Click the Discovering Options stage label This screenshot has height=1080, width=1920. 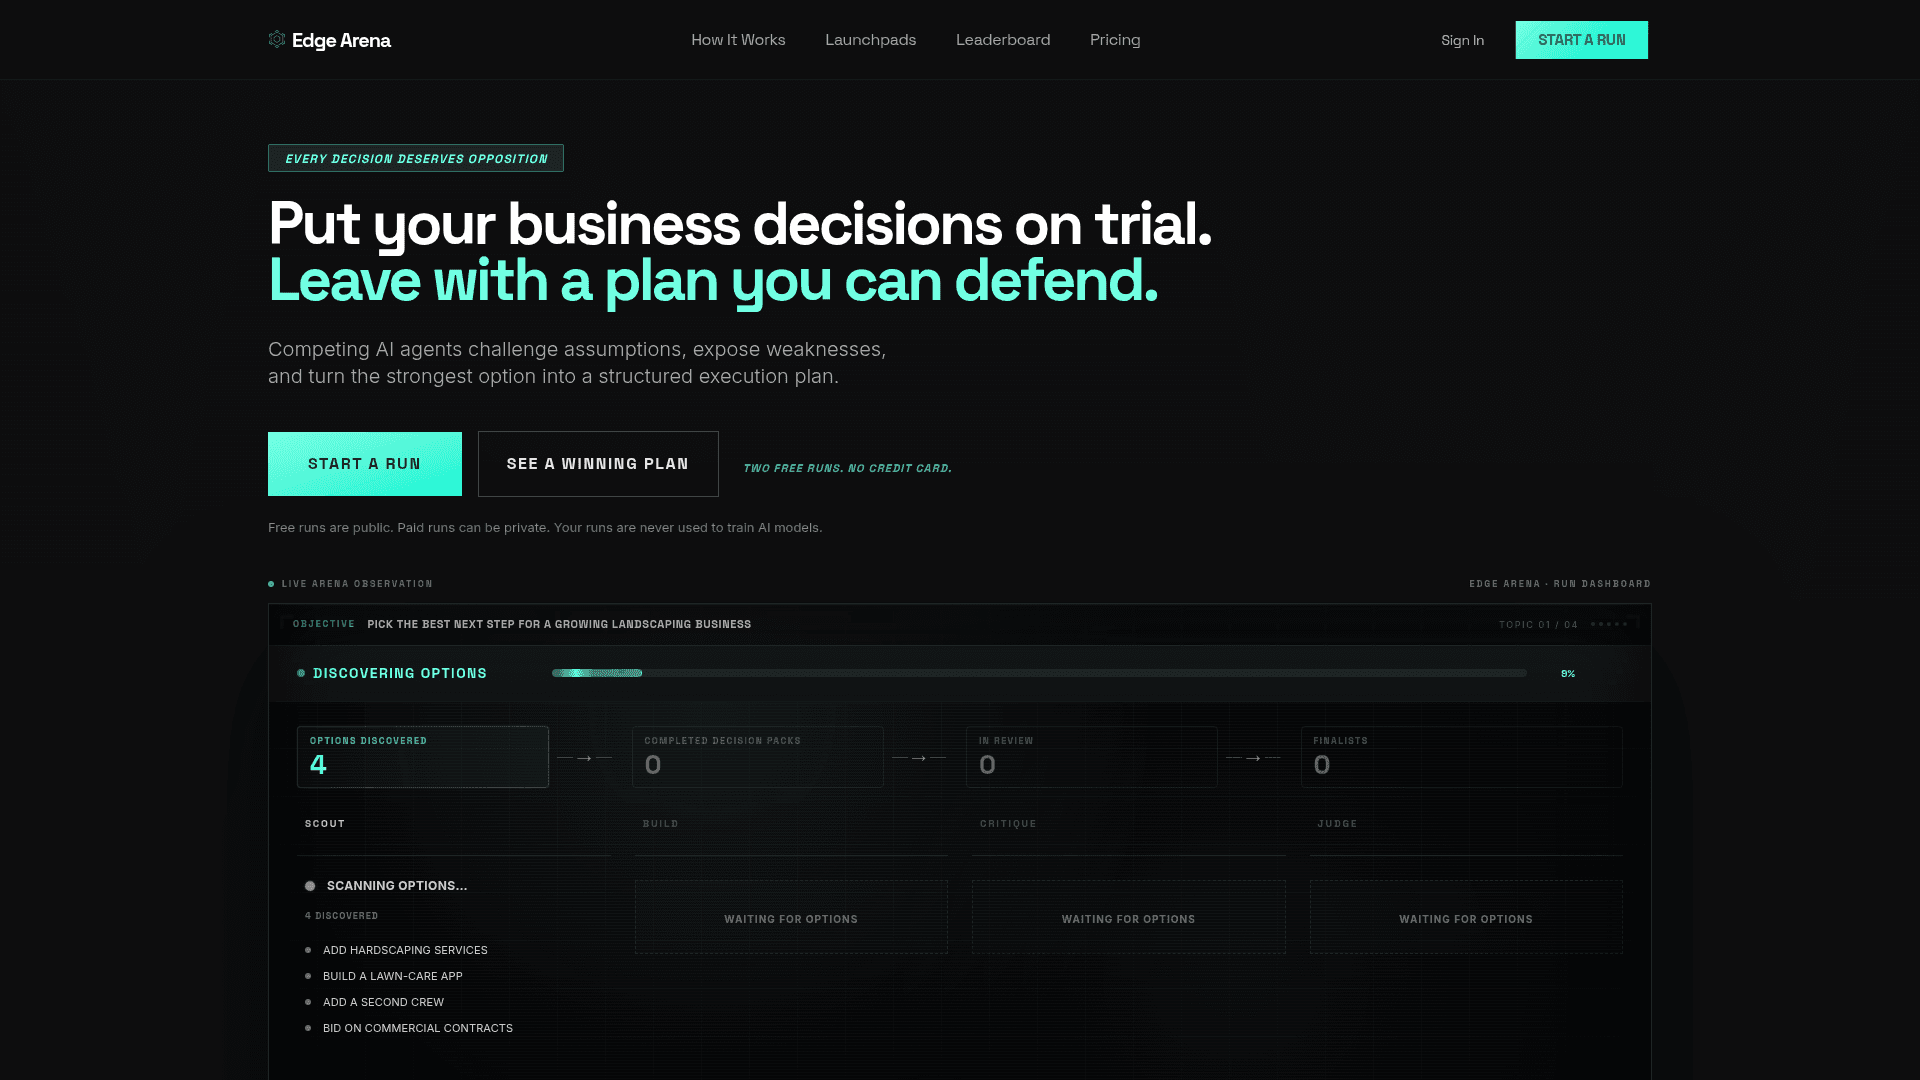click(x=400, y=673)
